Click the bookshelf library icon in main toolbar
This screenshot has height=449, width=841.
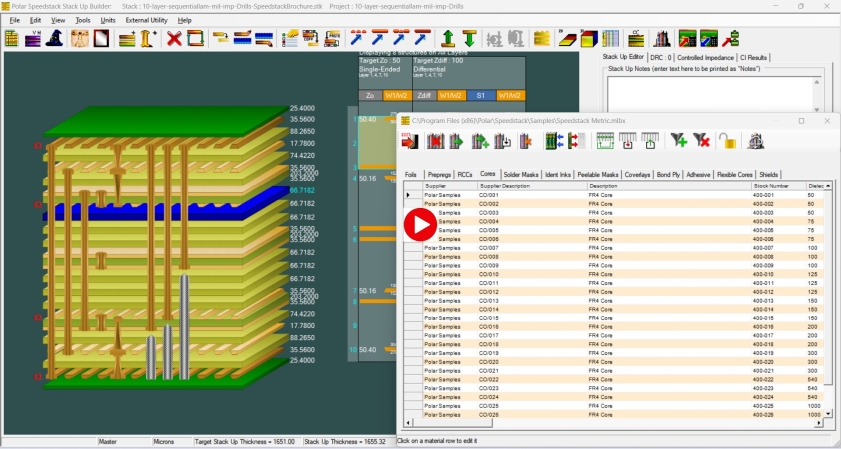pos(662,38)
